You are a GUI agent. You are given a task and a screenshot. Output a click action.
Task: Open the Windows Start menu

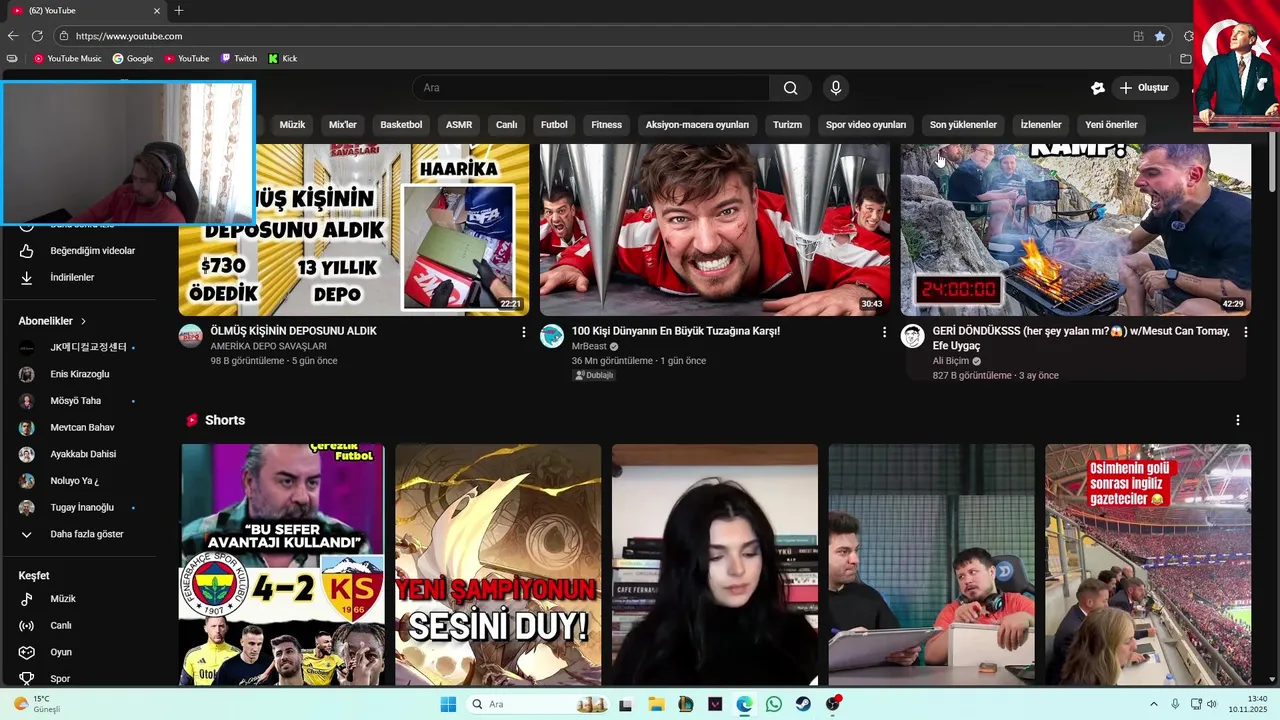448,704
